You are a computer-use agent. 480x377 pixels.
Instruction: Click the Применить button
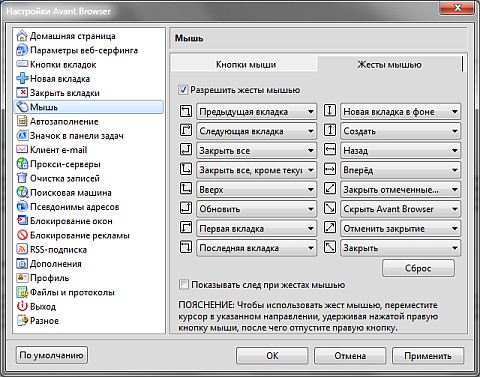428,356
